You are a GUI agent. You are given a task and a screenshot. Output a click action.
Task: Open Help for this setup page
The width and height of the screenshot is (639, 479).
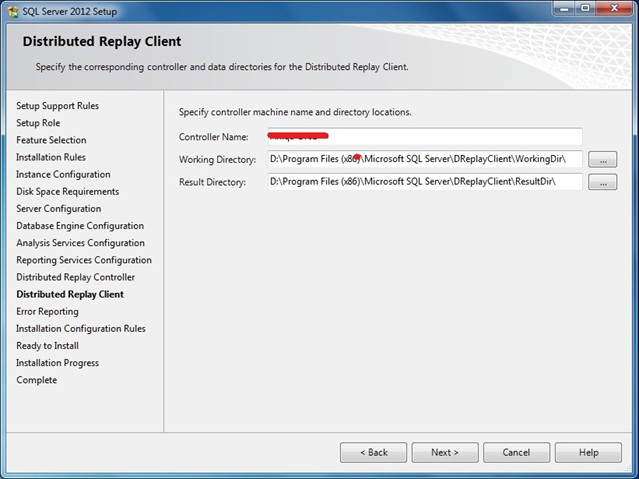pos(588,453)
